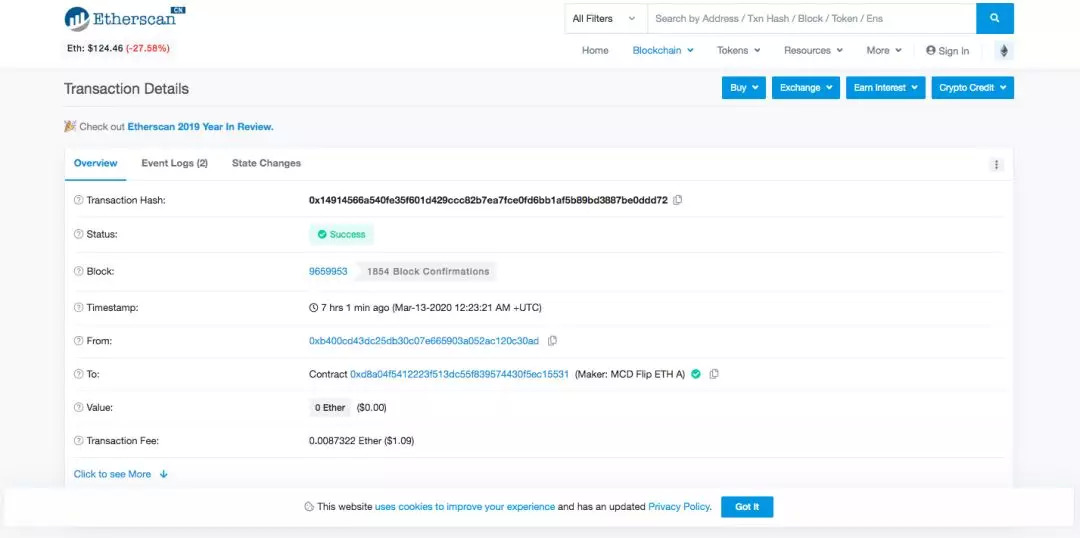Copy the To contract address
Screen dimensions: 1080x538
pyautogui.click(x=714, y=374)
